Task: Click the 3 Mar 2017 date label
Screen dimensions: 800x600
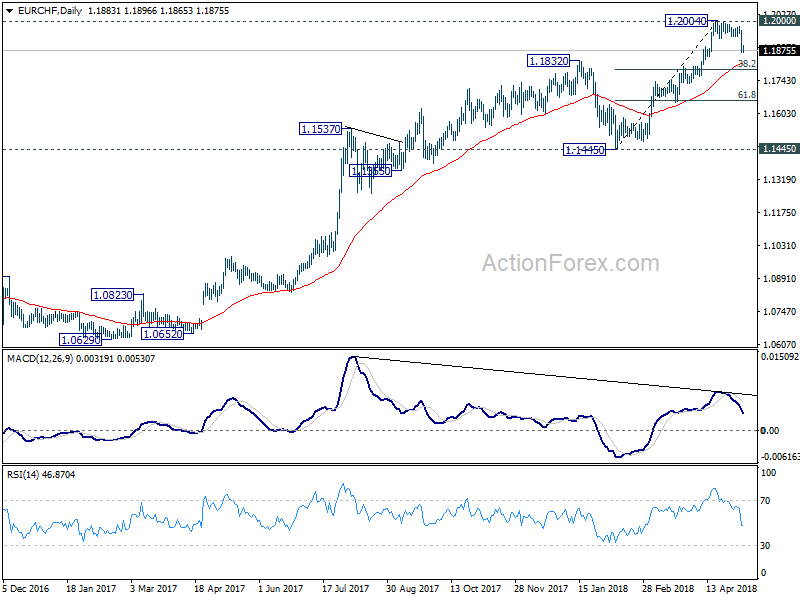Action: coord(154,588)
